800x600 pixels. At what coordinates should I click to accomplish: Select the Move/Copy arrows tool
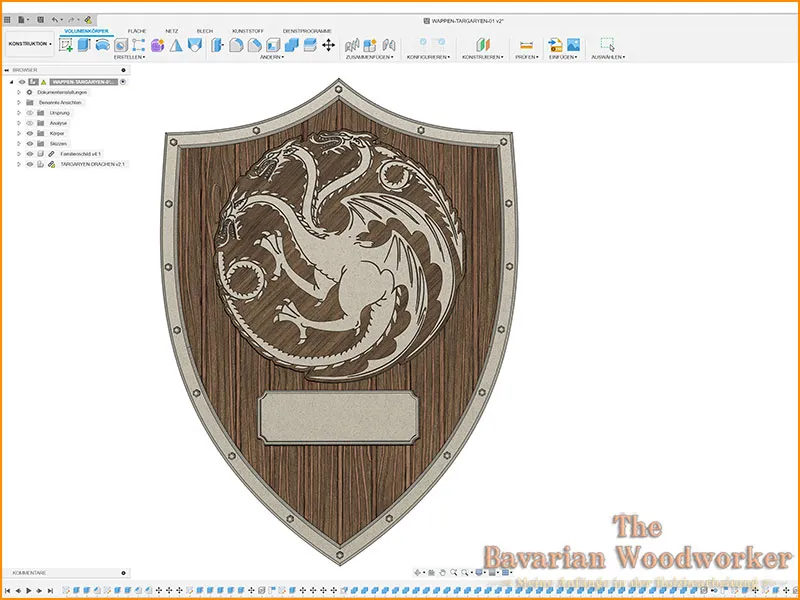click(x=329, y=45)
